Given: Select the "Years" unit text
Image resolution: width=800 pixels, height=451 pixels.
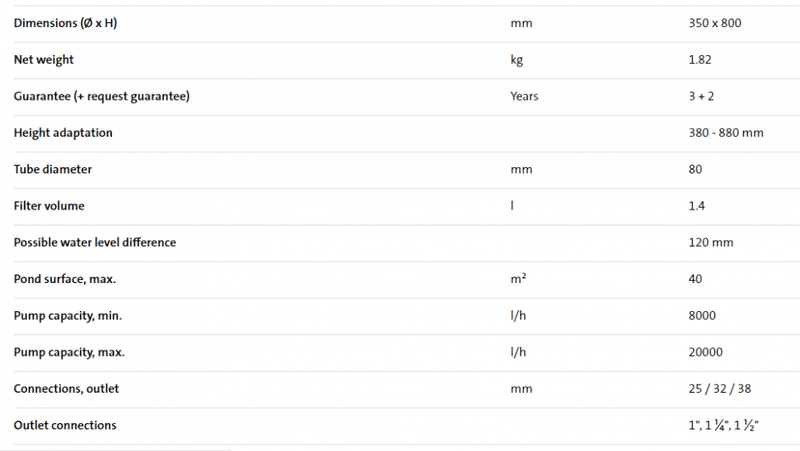Looking at the screenshot, I should click(524, 96).
